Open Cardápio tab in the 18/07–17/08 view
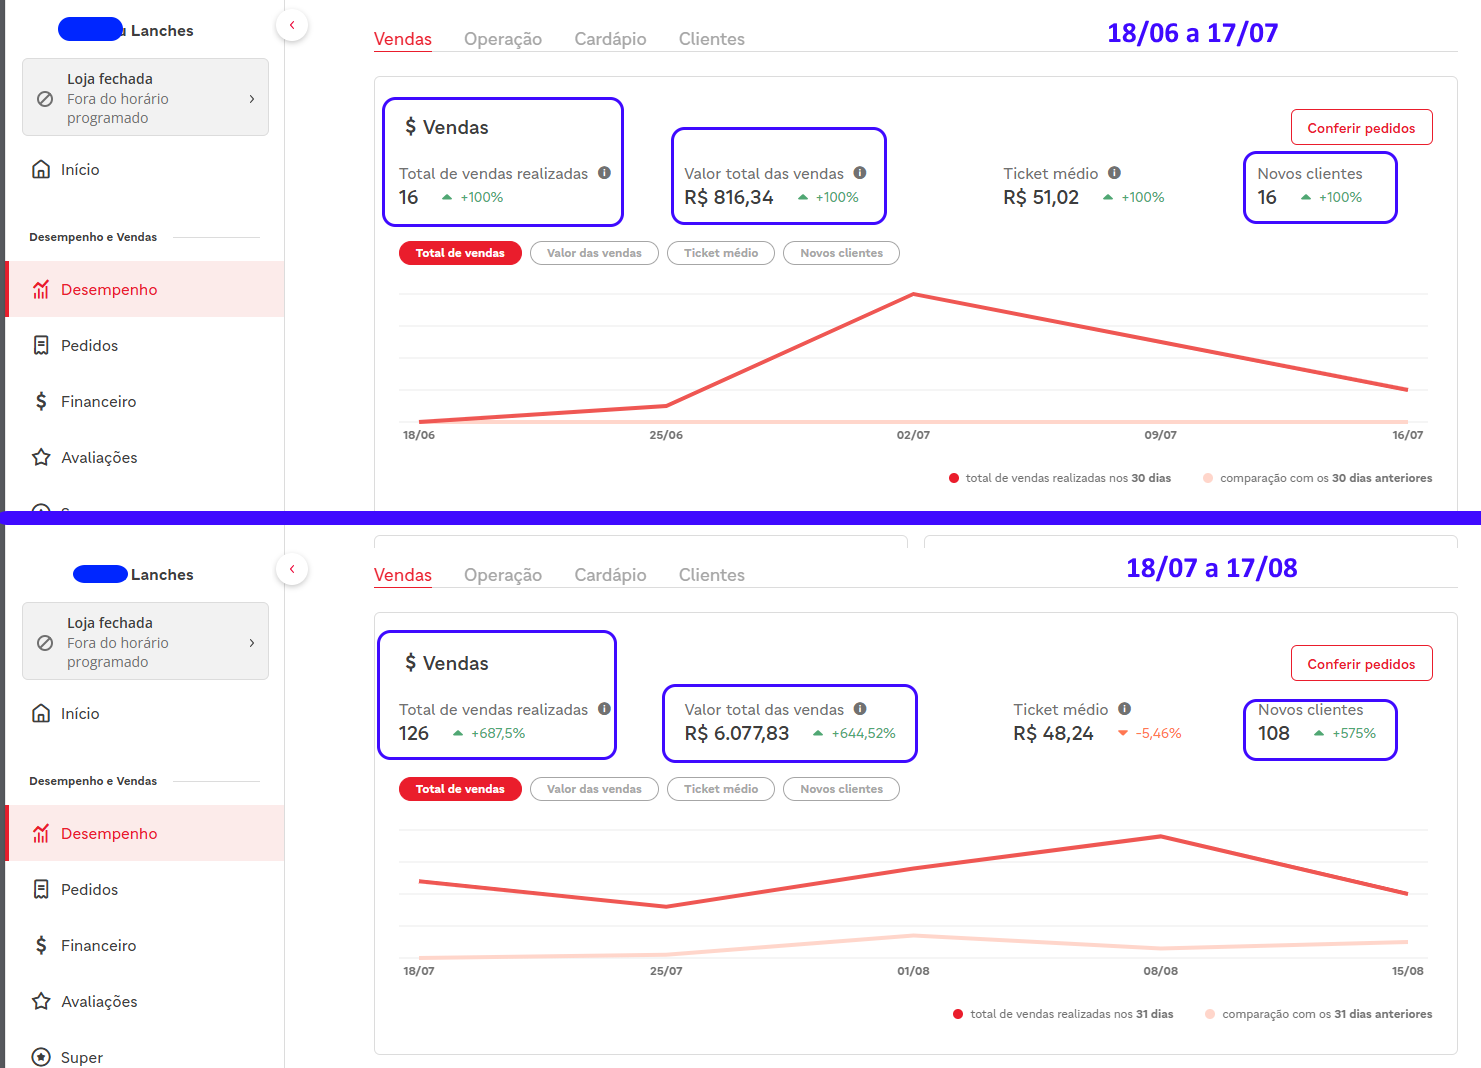 coord(610,575)
